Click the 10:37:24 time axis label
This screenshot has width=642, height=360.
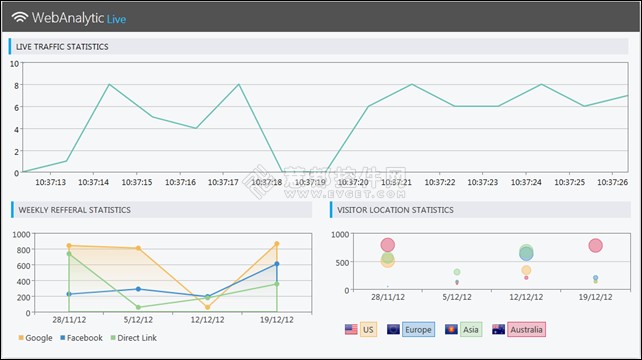526,182
